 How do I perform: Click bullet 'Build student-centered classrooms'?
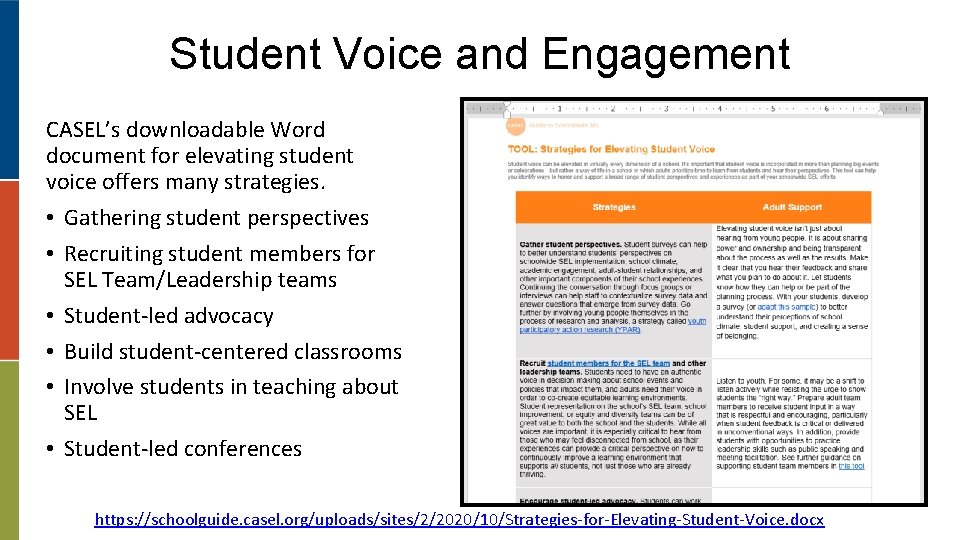click(x=233, y=351)
